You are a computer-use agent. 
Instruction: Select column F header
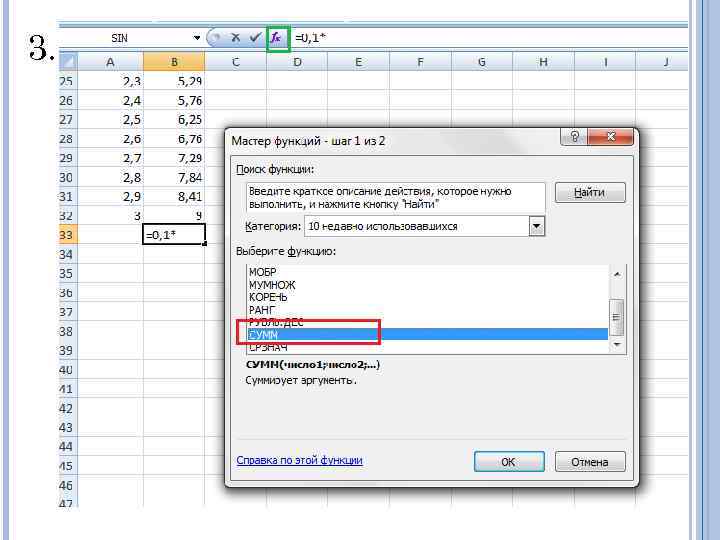coord(420,62)
